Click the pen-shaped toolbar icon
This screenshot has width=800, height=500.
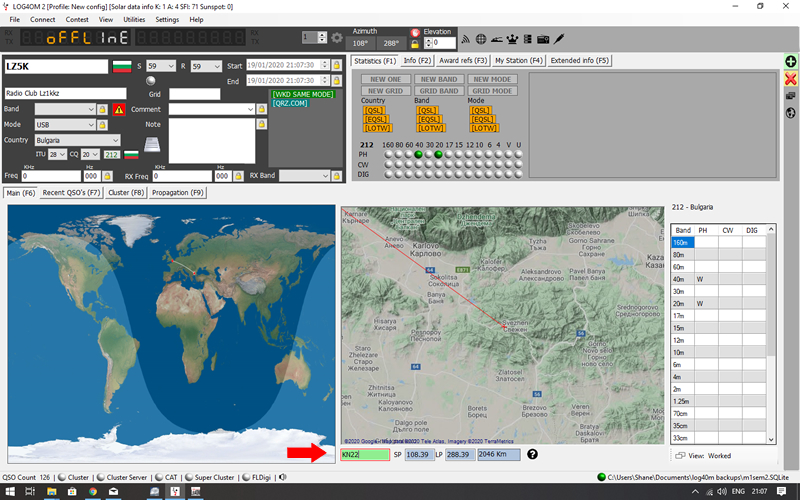559,39
